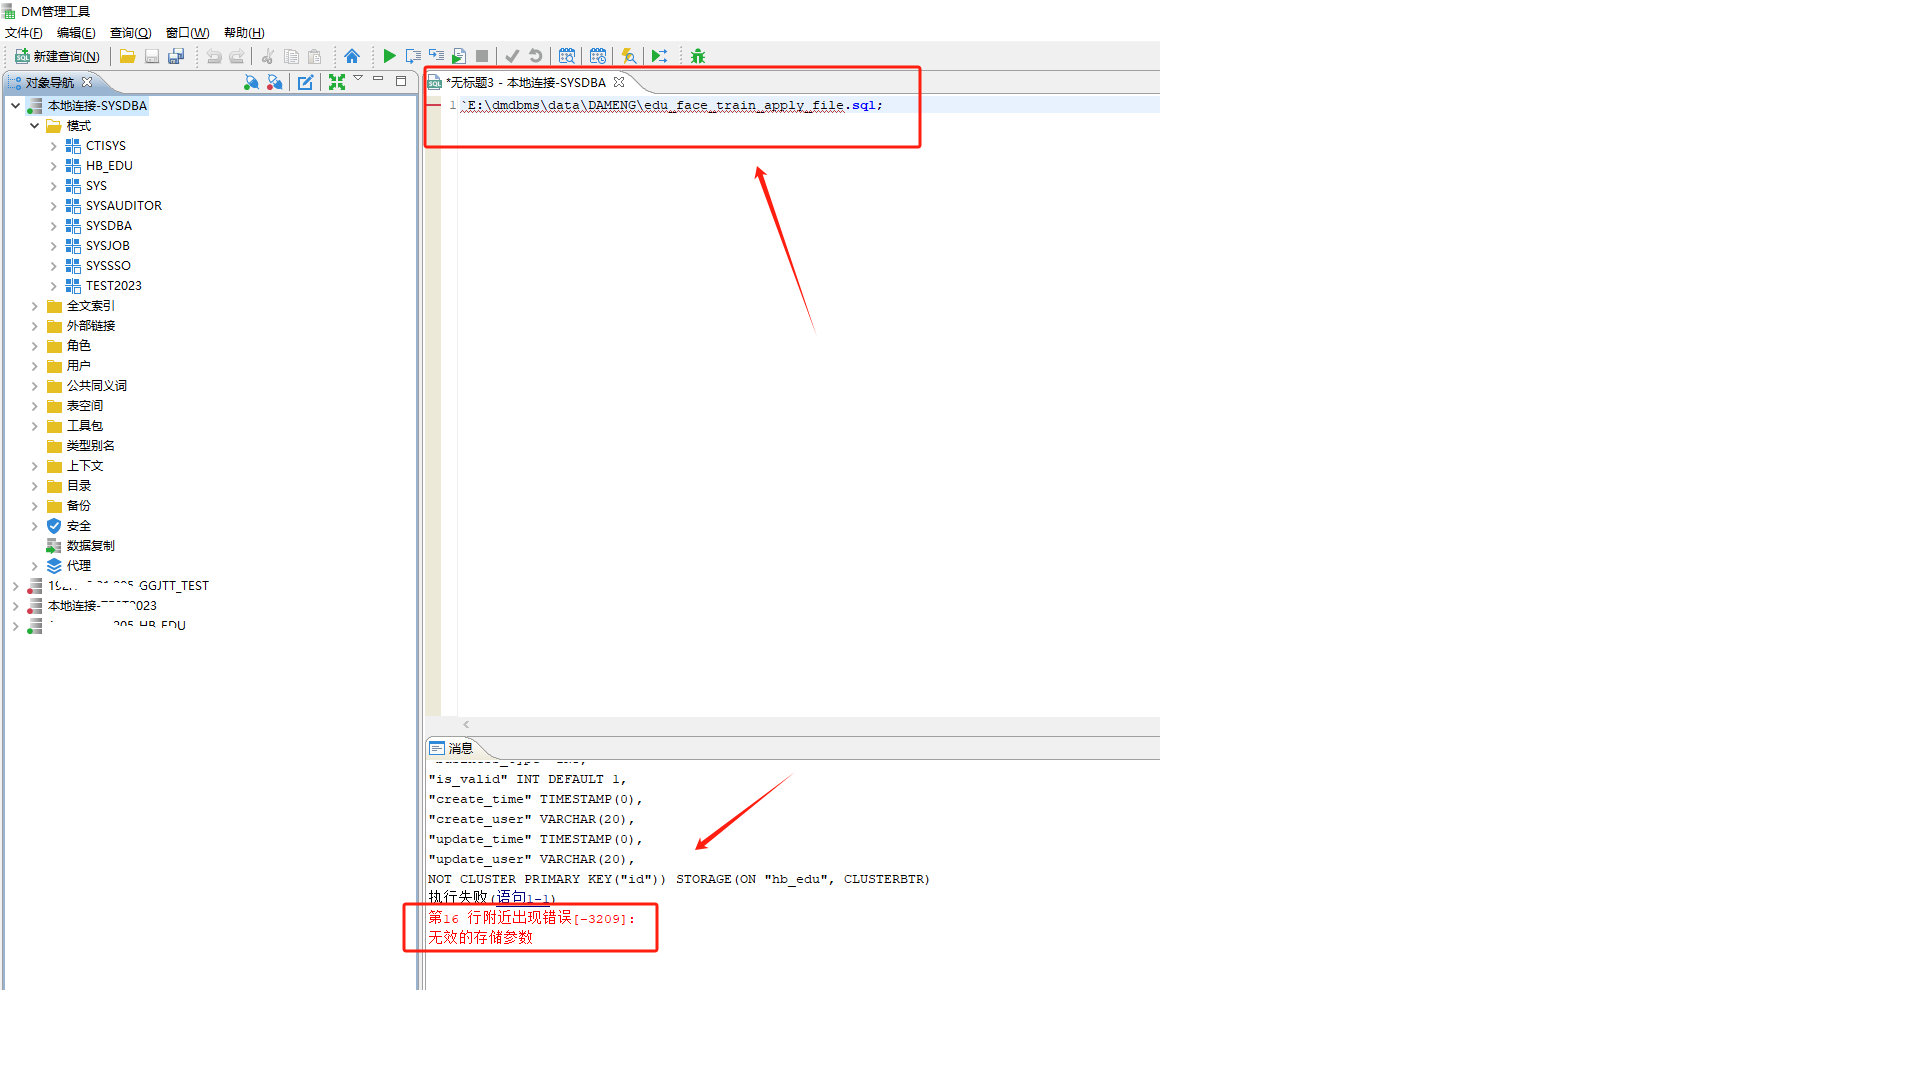The width and height of the screenshot is (1920, 1080).
Task: Click the green debug bug icon
Action: tap(698, 56)
